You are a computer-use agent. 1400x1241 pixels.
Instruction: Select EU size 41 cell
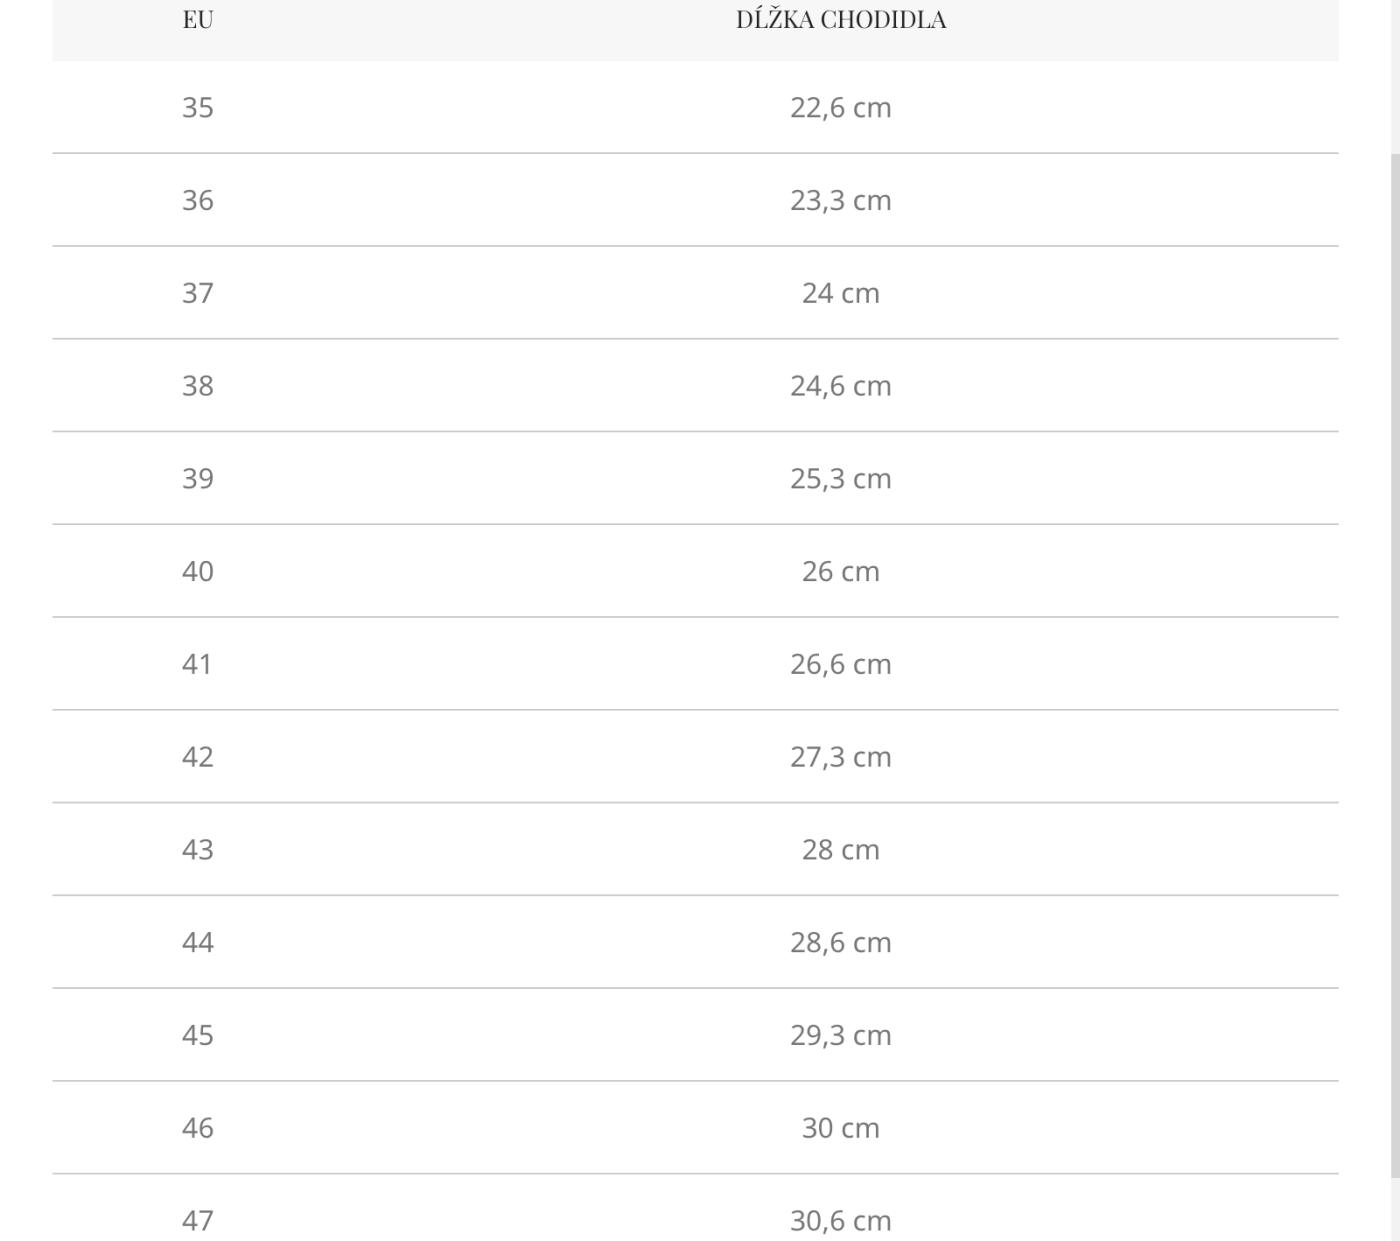pos(198,664)
